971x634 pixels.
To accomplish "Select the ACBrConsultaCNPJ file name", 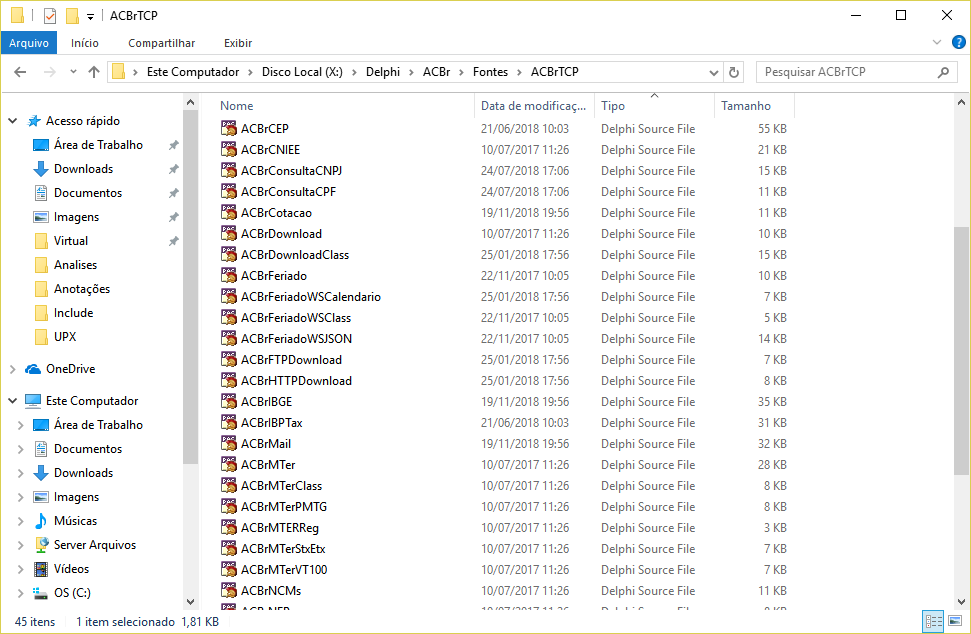I will 291,171.
